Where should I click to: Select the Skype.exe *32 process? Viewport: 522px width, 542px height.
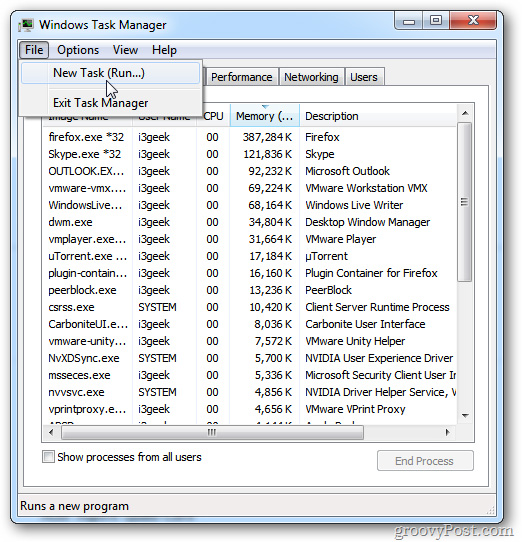tap(250, 154)
